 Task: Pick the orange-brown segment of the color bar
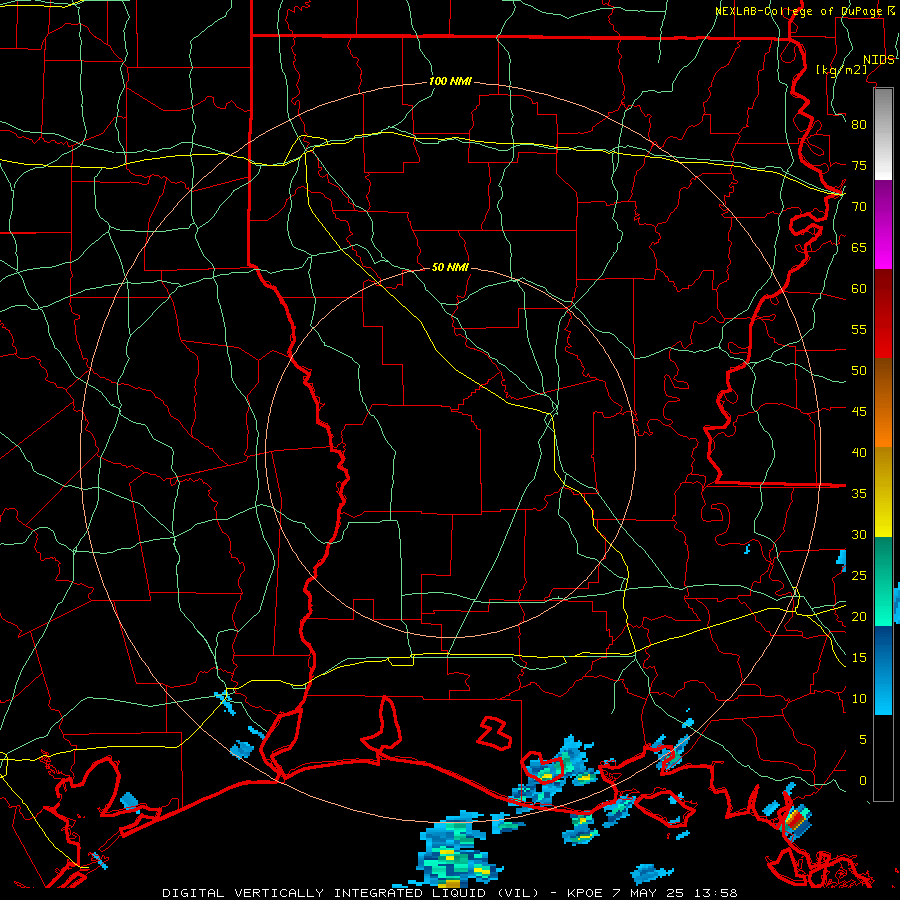(883, 403)
